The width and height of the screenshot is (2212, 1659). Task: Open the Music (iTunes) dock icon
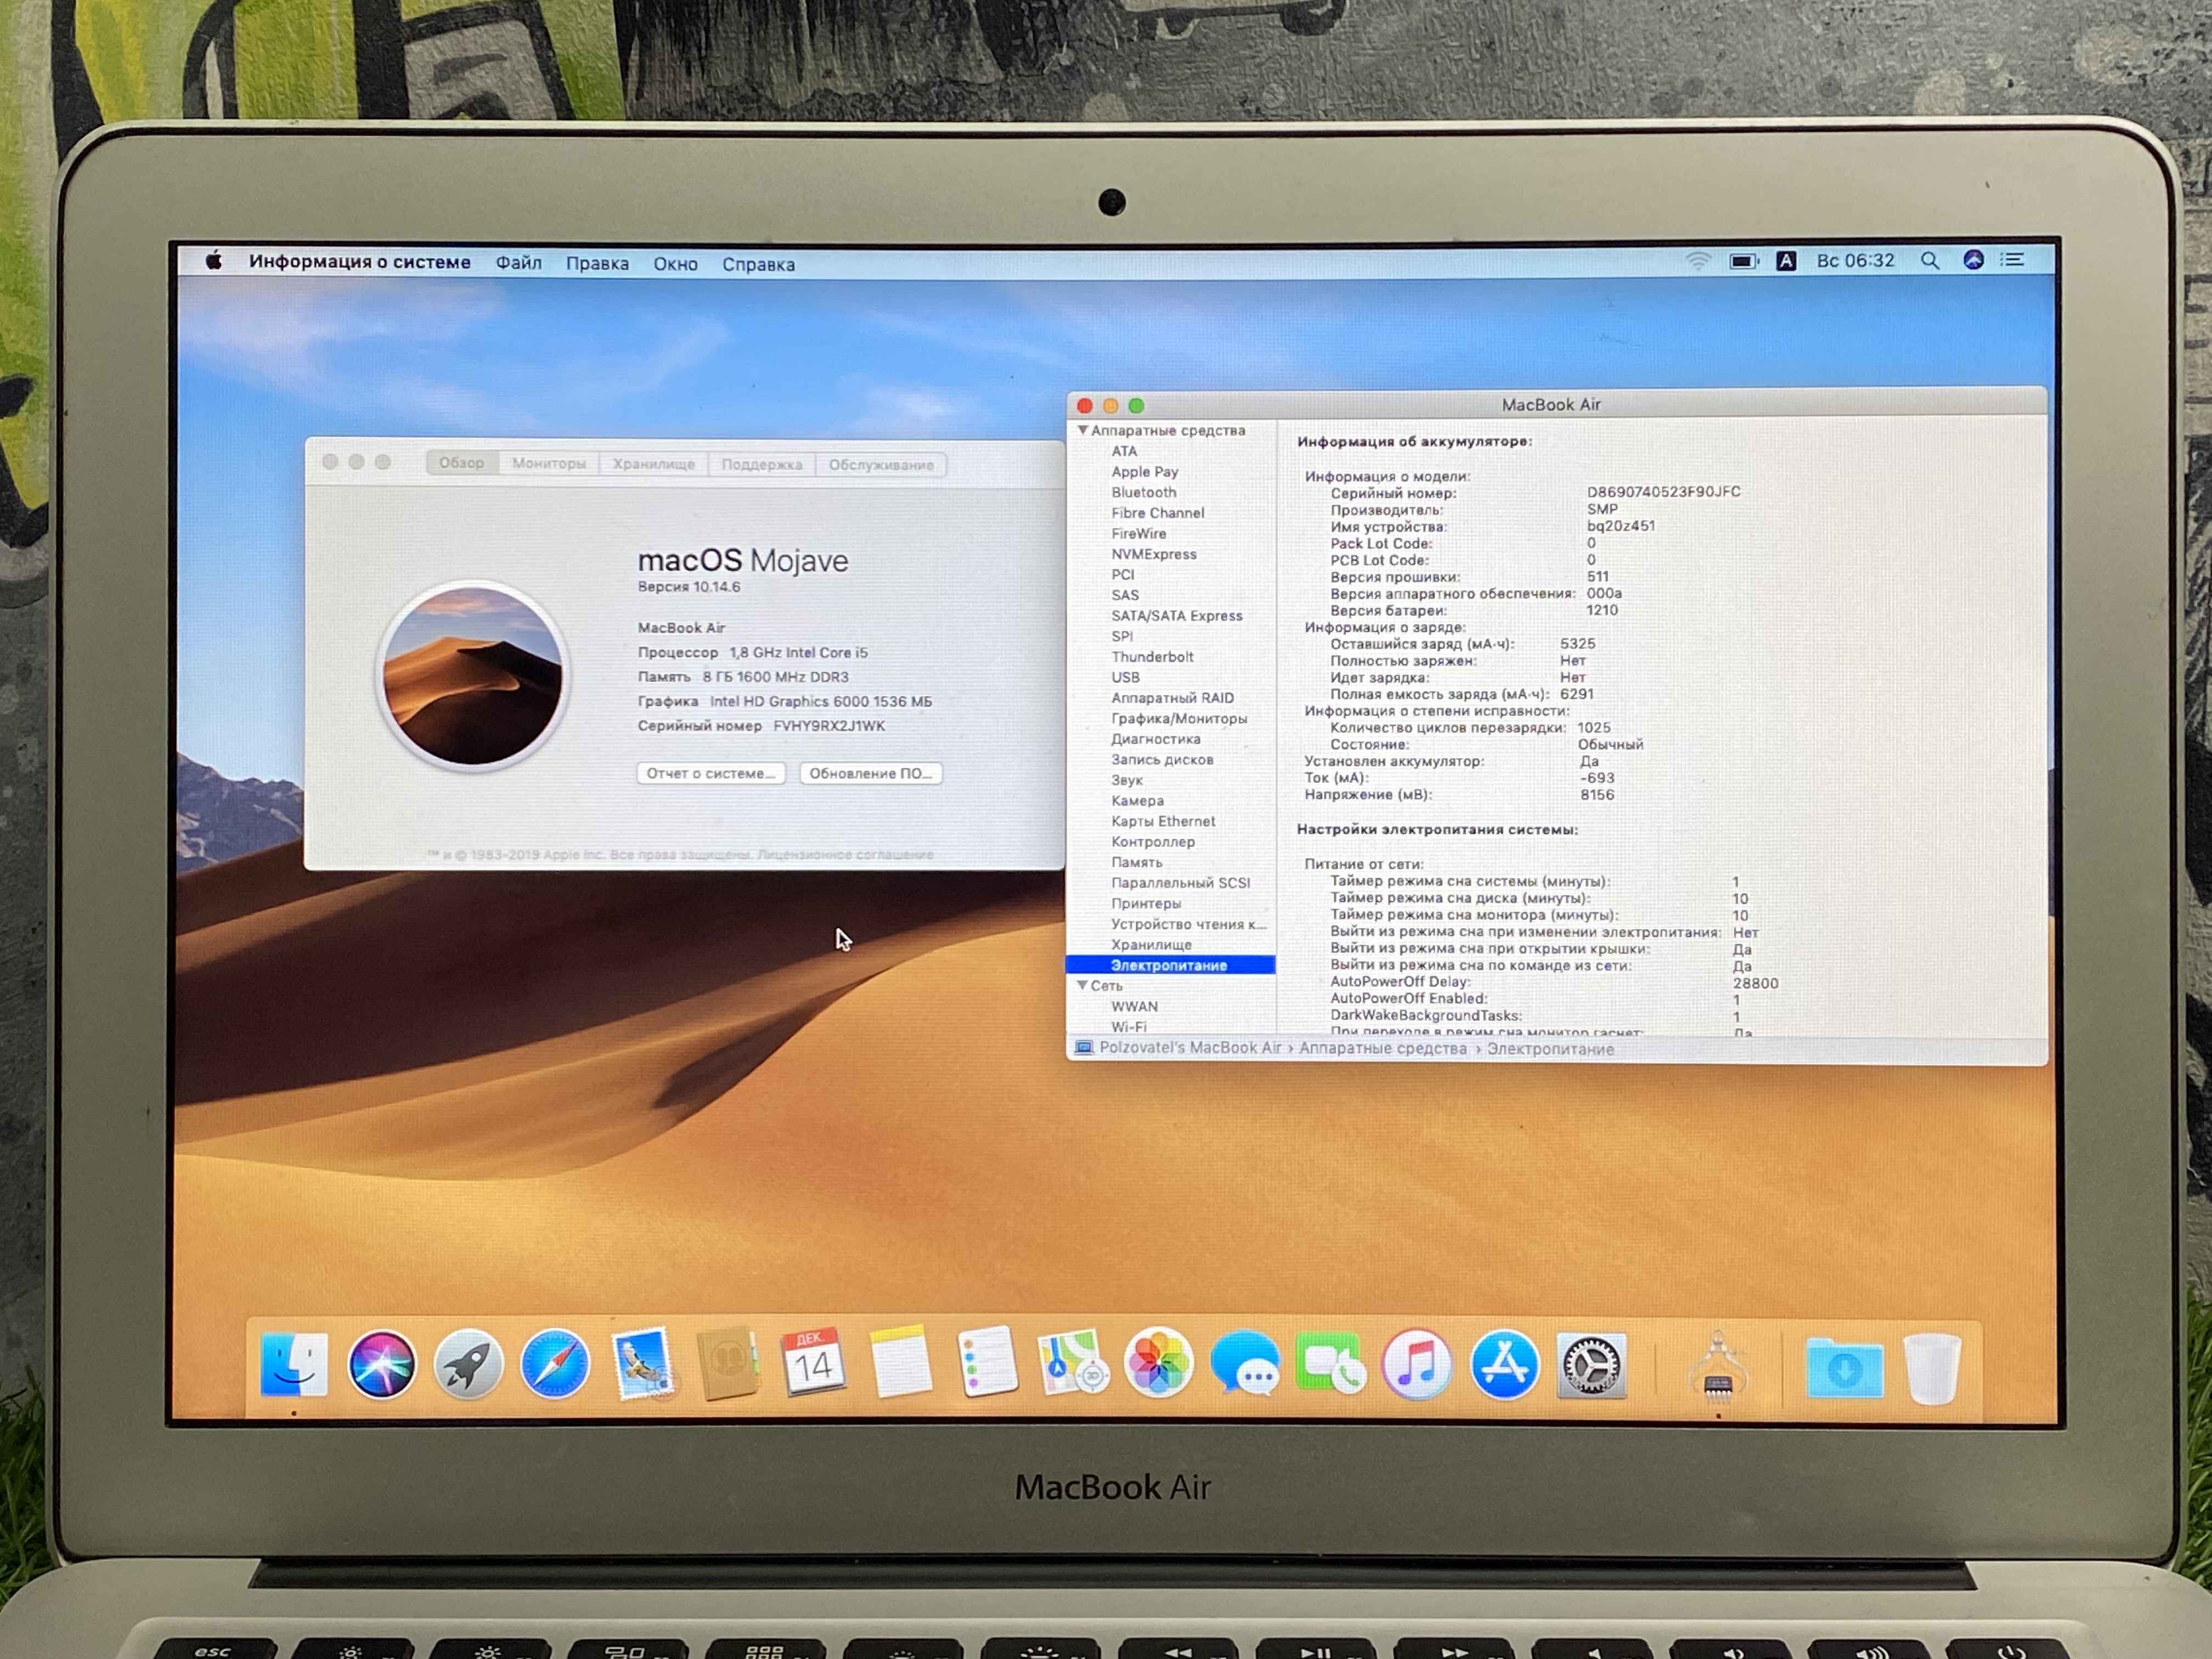click(1417, 1364)
